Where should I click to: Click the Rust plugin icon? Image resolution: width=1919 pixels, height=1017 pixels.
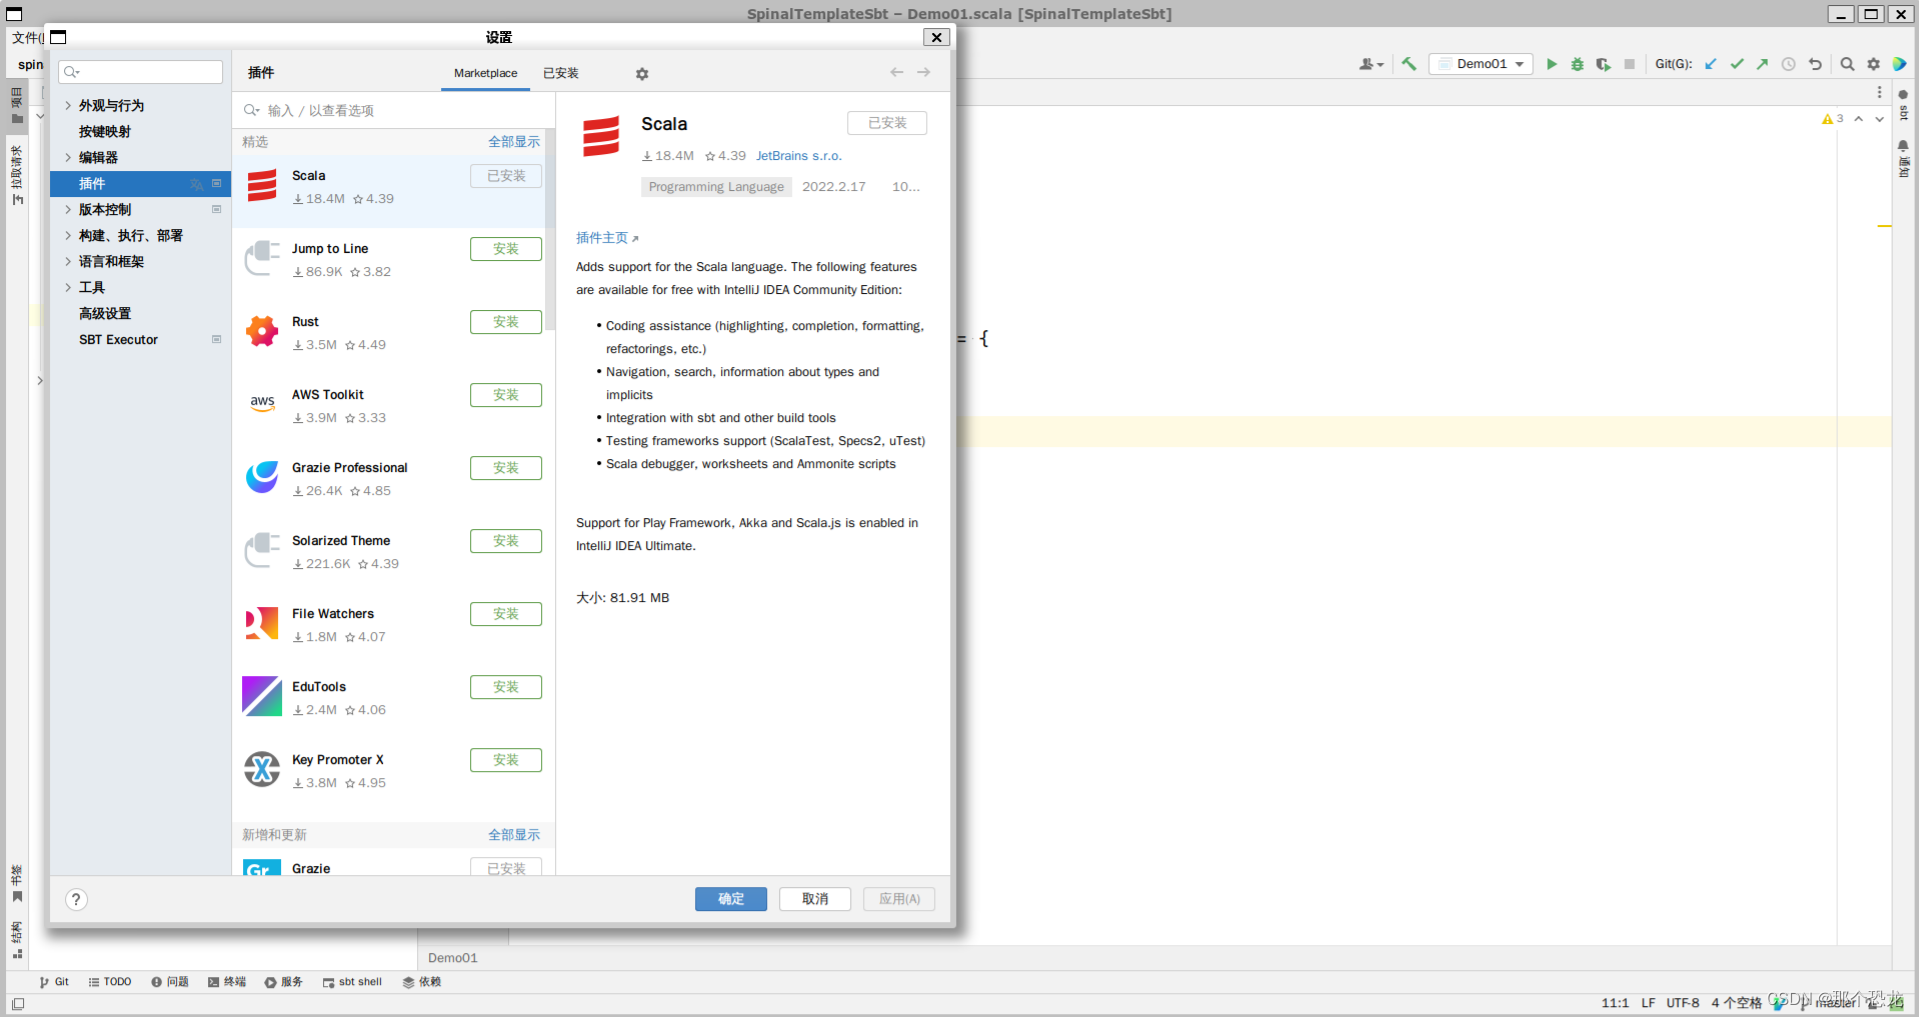262,331
